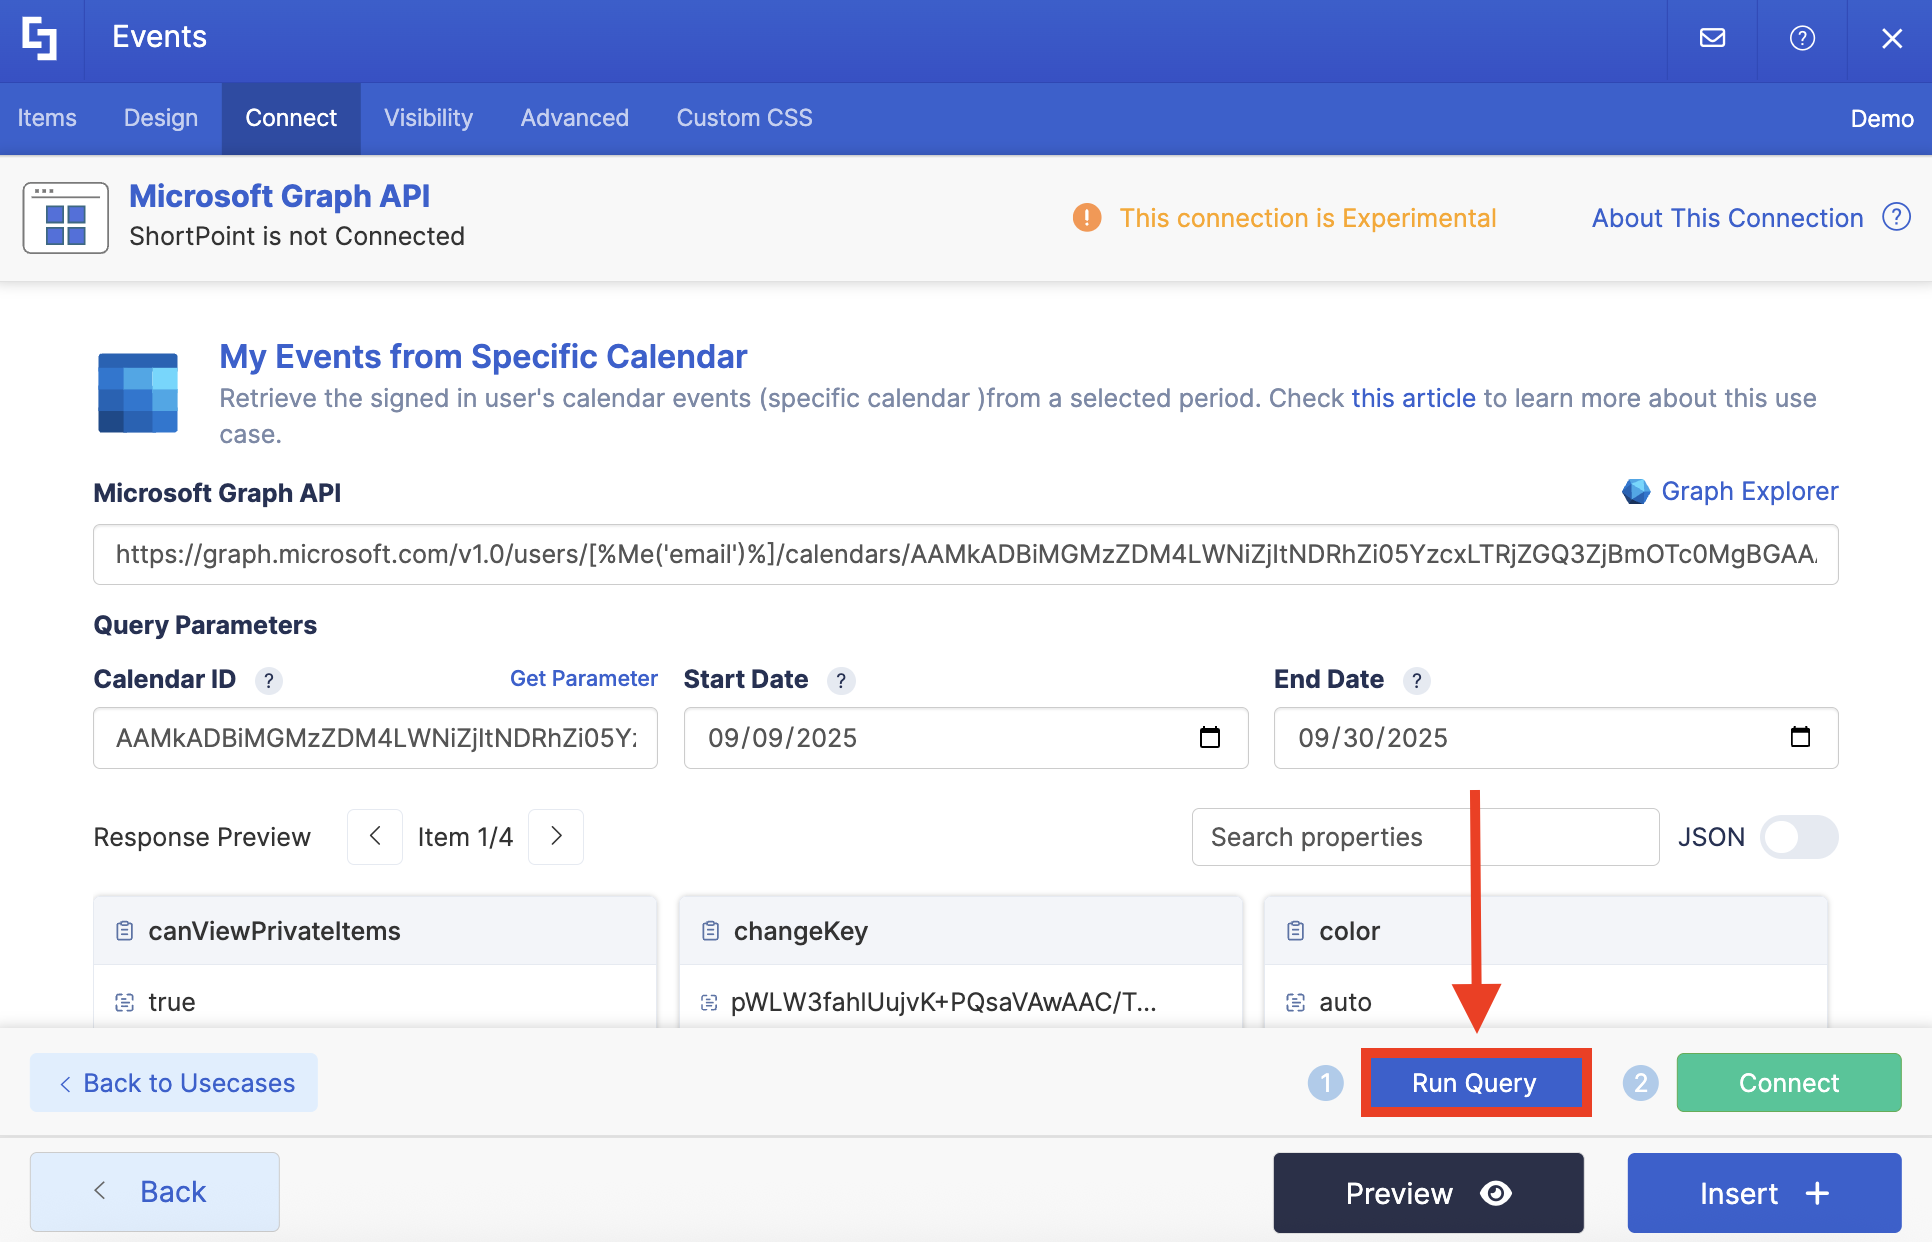The height and width of the screenshot is (1242, 1932).
Task: Click the Get Parameter link
Action: pos(583,679)
